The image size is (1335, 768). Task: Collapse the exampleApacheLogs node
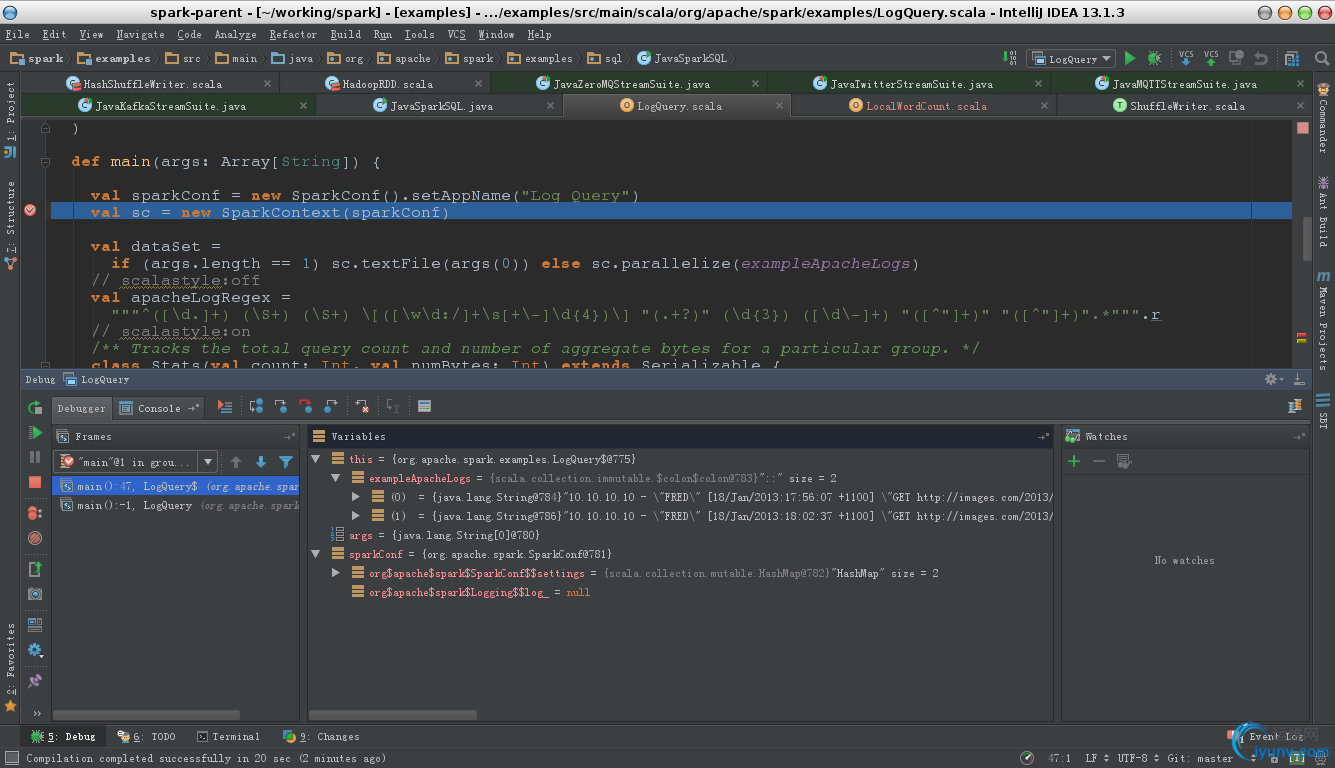click(x=336, y=478)
